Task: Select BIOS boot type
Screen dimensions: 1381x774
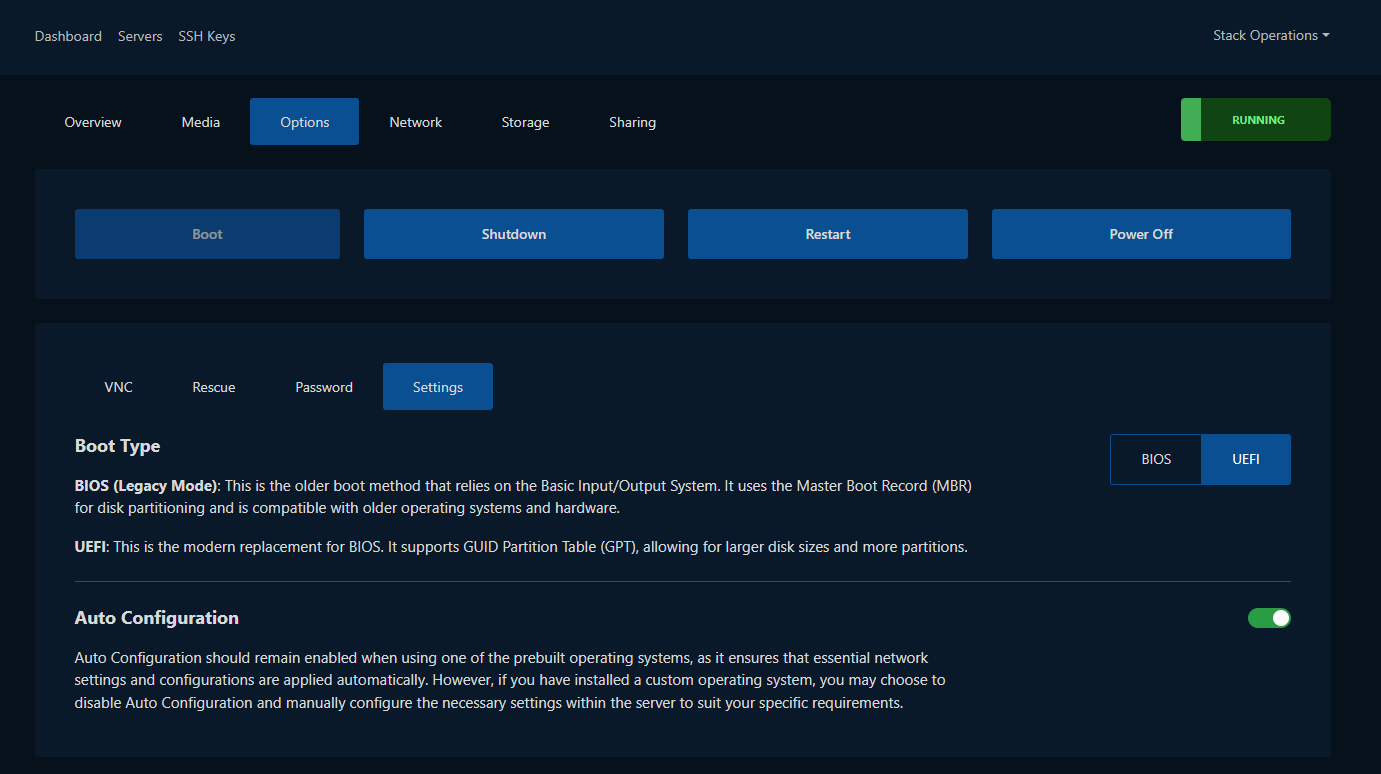Action: 1156,460
